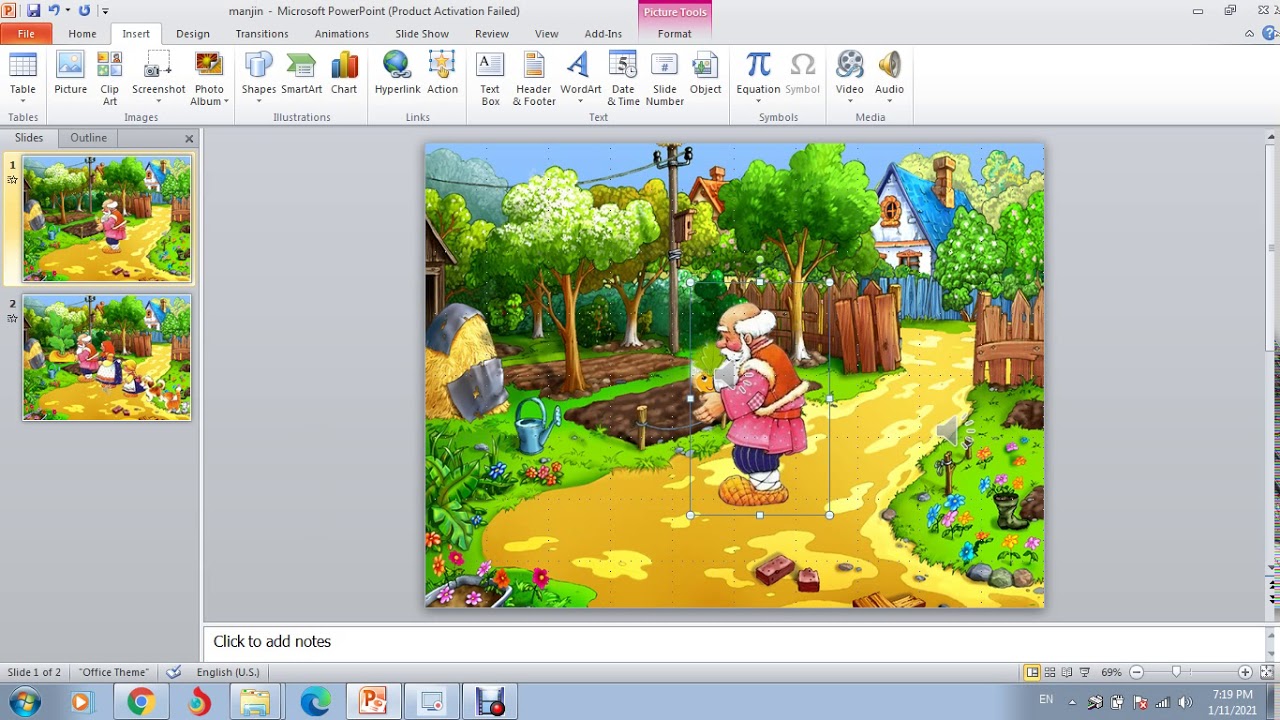Switch to the Home tab
The width and height of the screenshot is (1280, 720).
82,34
